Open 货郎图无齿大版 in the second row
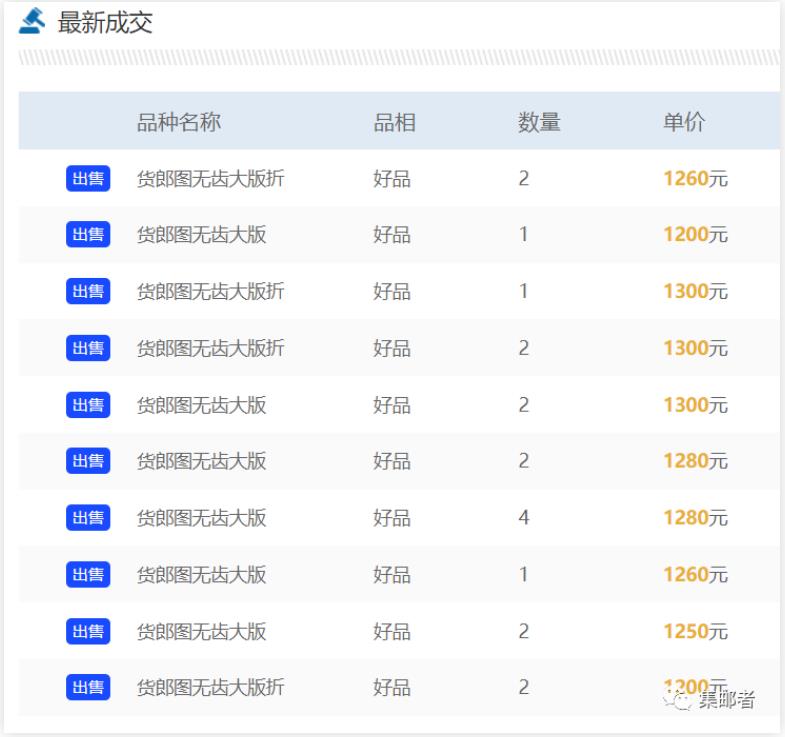Screen dimensions: 785x737 tap(201, 235)
